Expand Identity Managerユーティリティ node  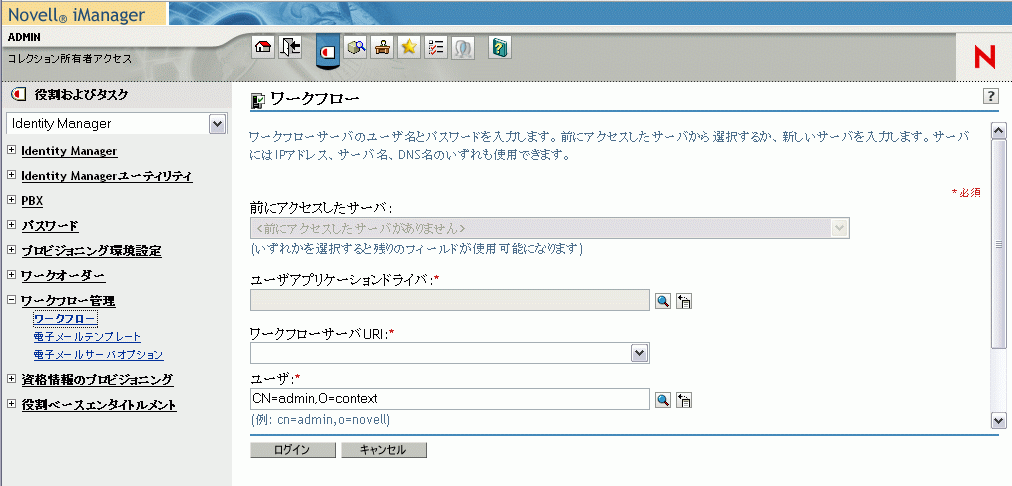(11, 175)
